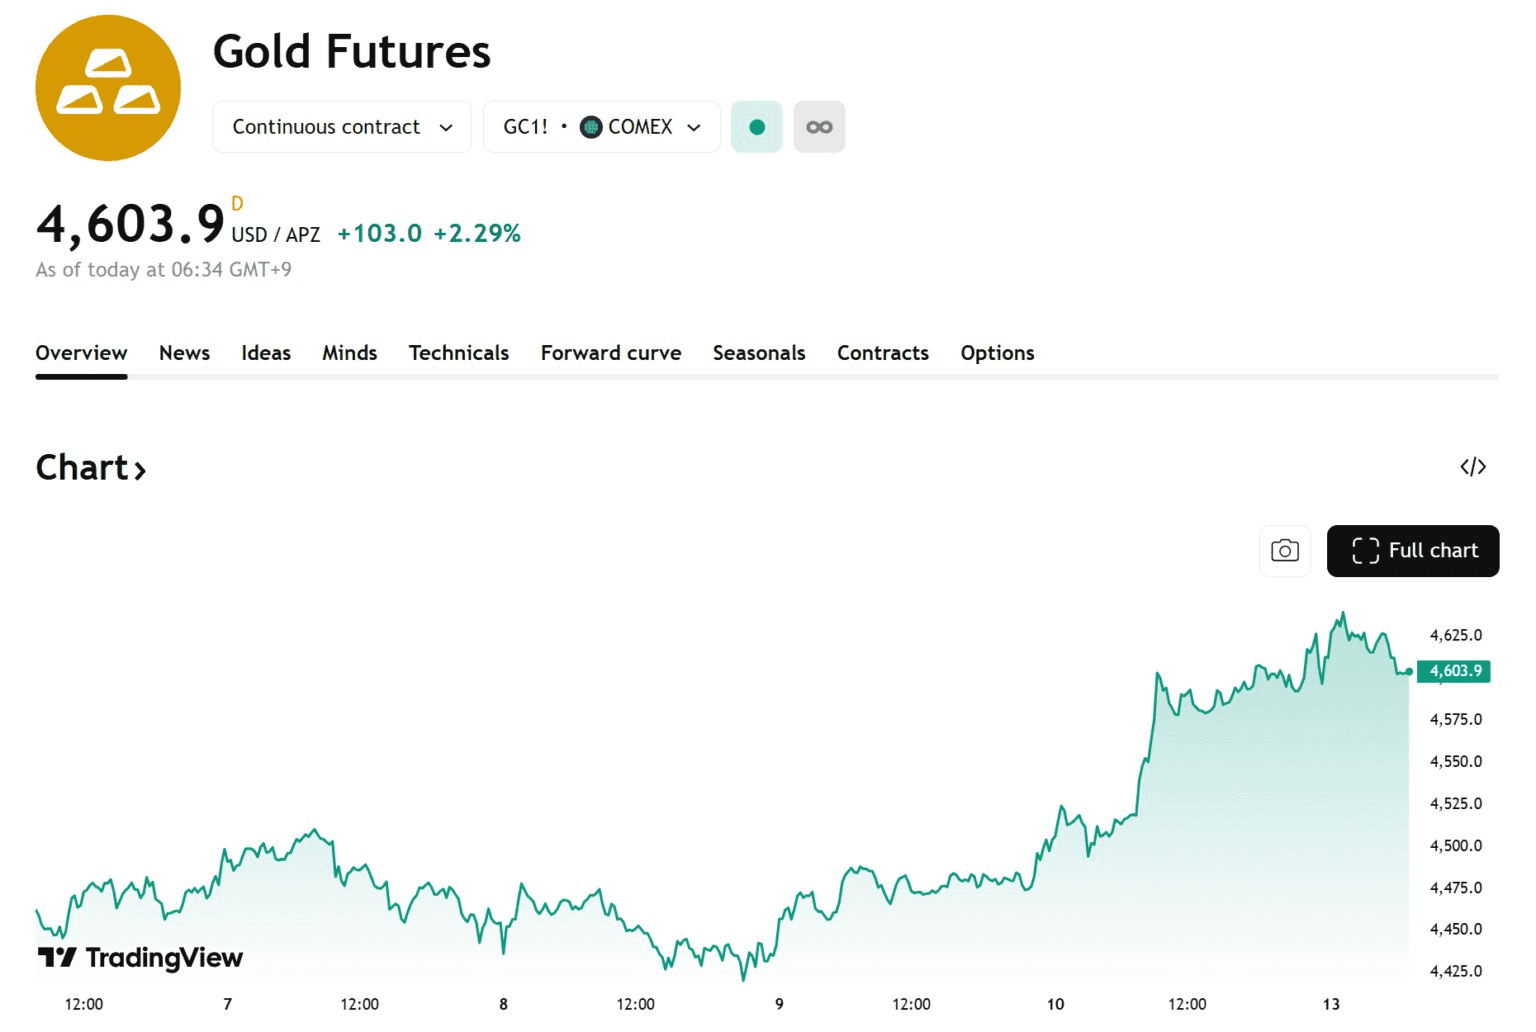Click the COMEX exchange logo icon
This screenshot has width=1536, height=1032.
point(591,127)
